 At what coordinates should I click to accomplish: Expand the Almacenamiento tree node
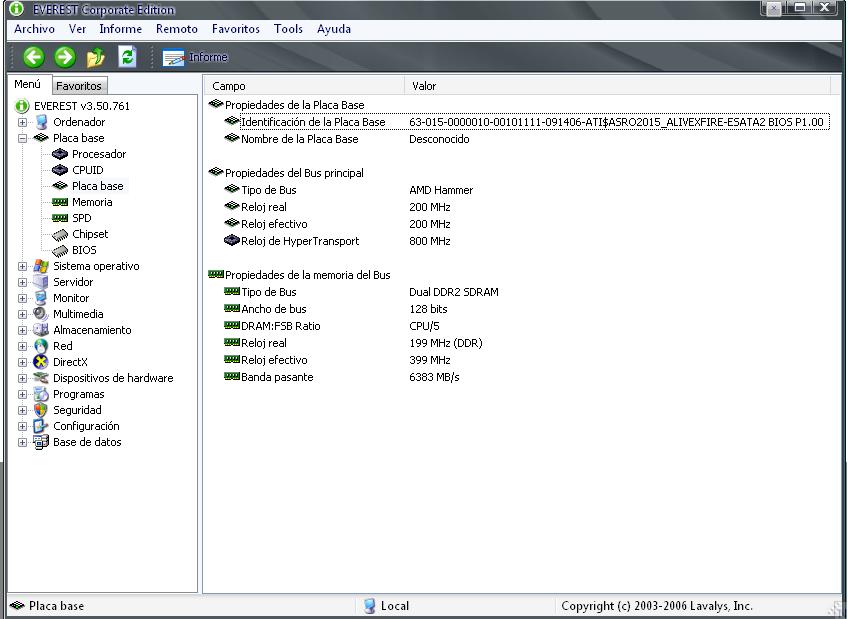(x=23, y=330)
